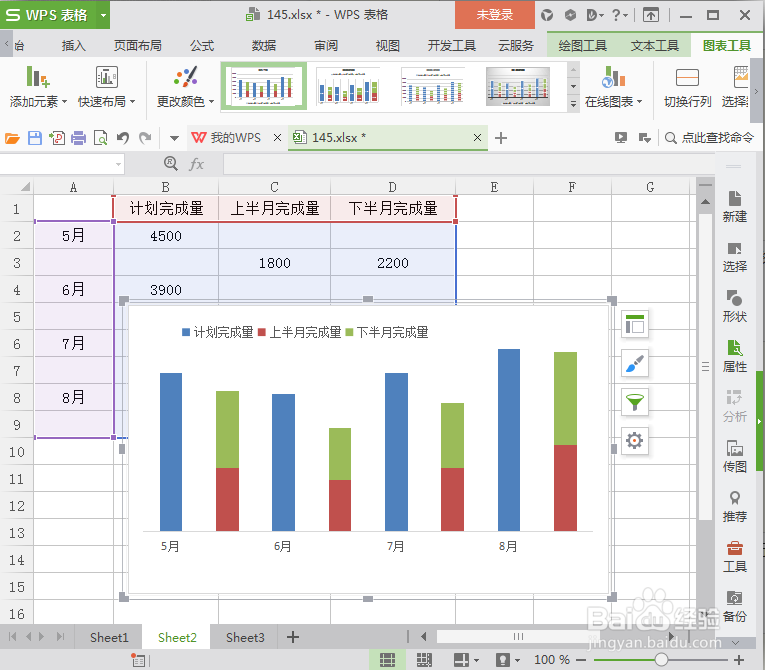This screenshot has height=670, width=765.
Task: Select the stacked-bar second chart style thumbnail
Action: coord(348,86)
